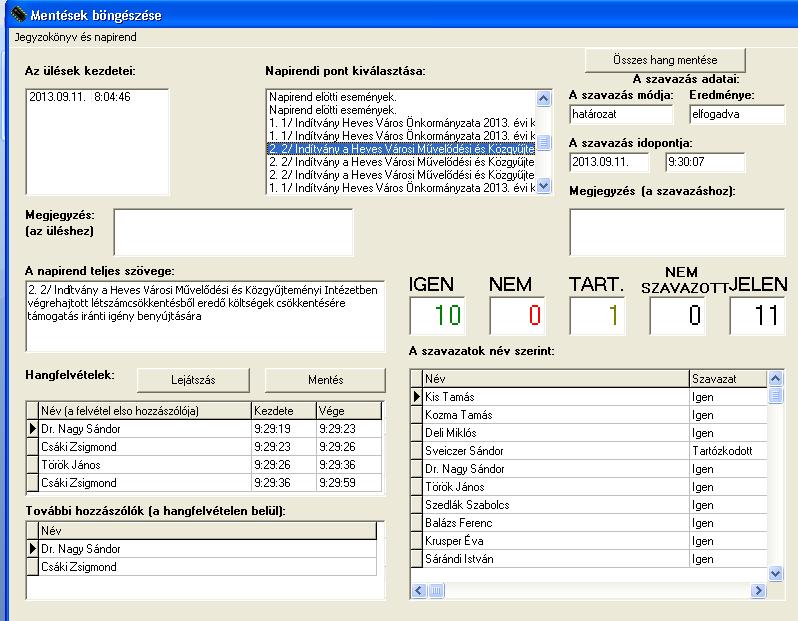Screen dimensions: 798x621
Task: Select the highlighted 2. 2/ Indítvány agenda item
Action: 402,149
